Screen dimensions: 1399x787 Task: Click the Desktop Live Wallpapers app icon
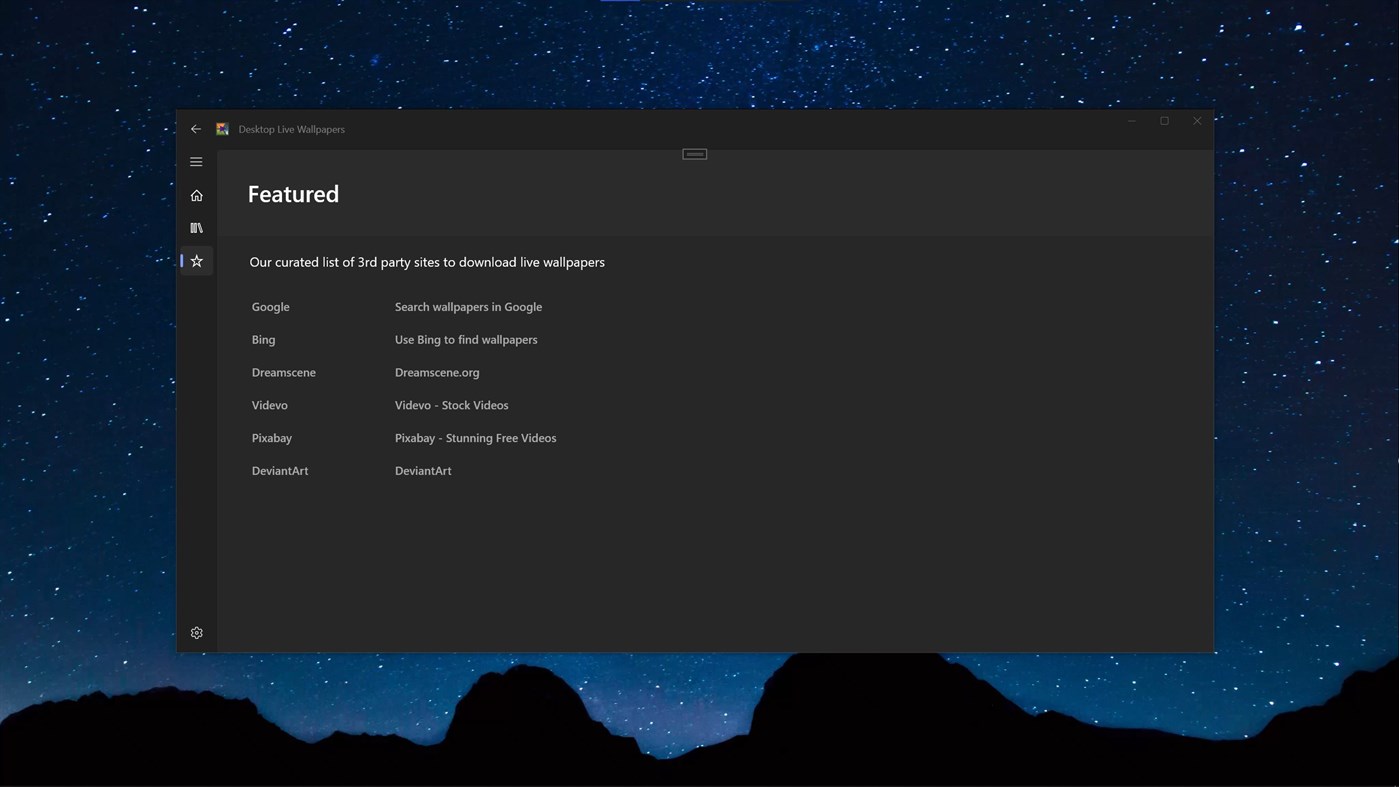coord(222,129)
